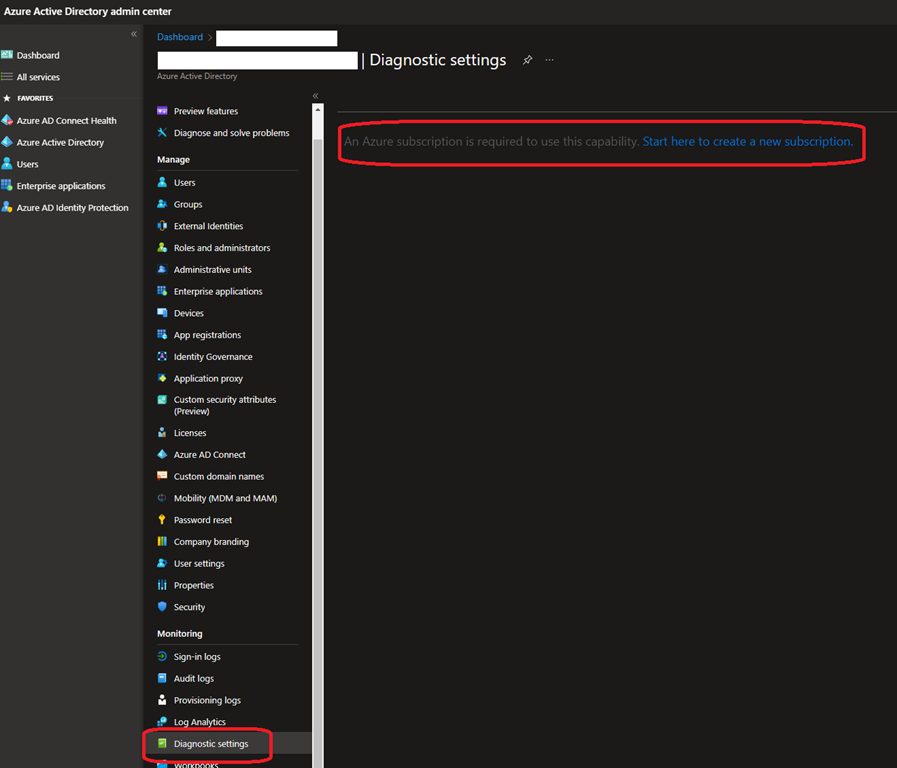897x768 pixels.
Task: Click the Password reset key icon
Action: click(162, 520)
